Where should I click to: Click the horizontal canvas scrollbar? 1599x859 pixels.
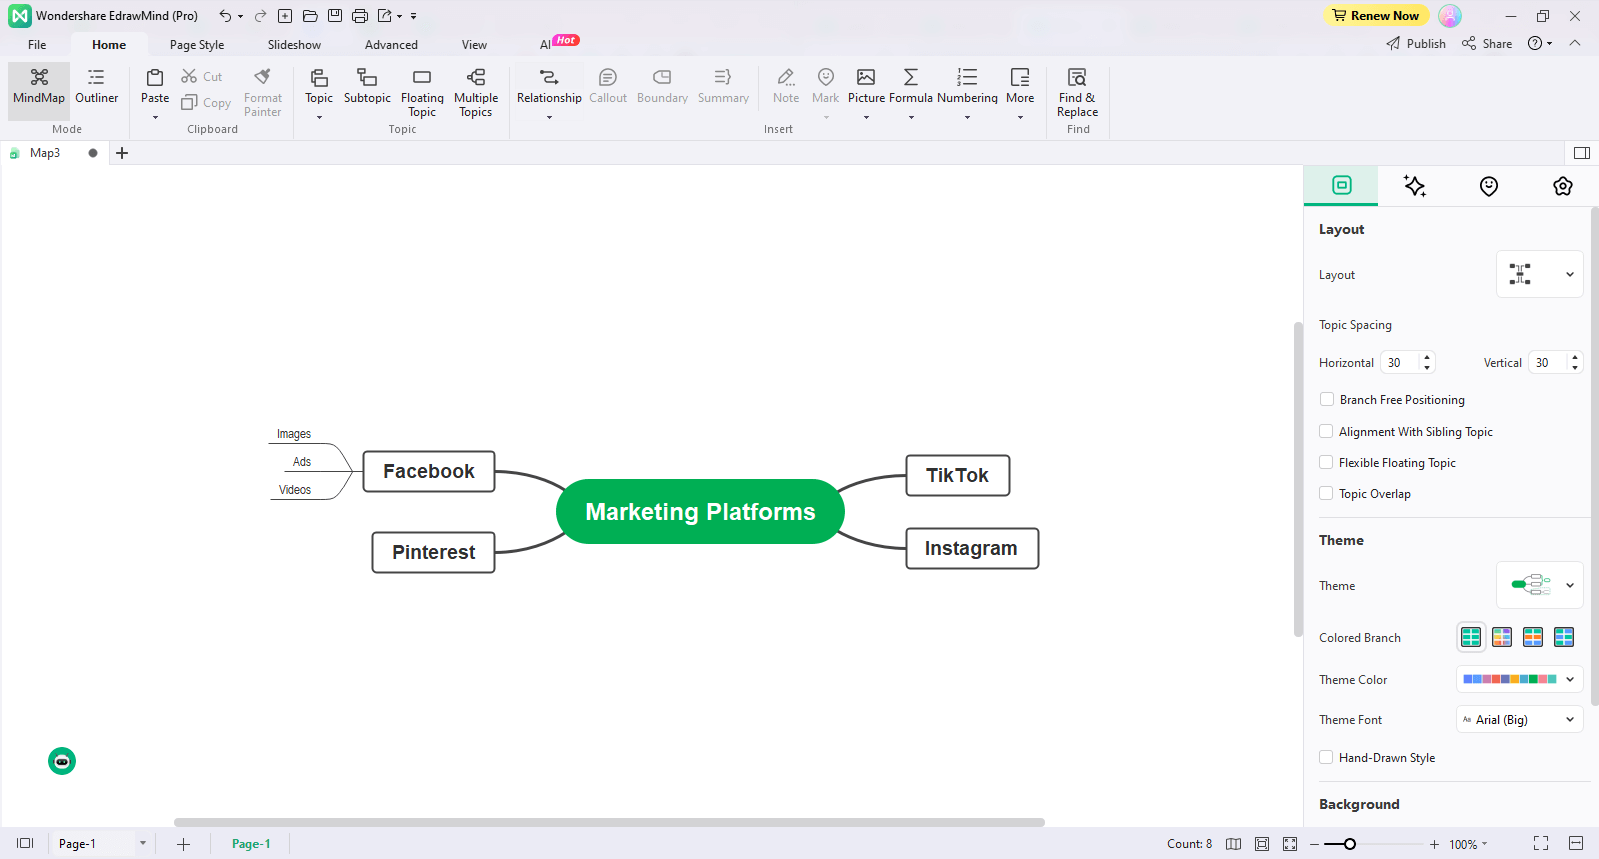(609, 822)
